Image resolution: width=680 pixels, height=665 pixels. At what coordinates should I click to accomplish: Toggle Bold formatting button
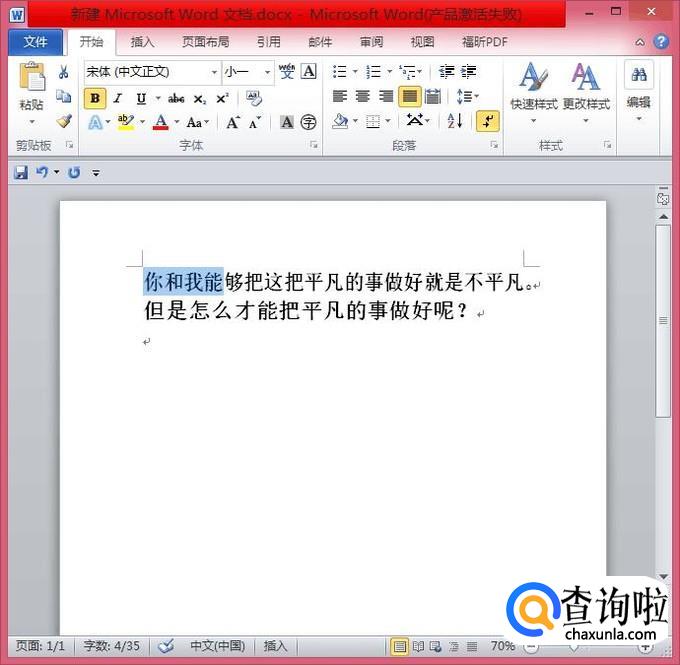click(95, 98)
